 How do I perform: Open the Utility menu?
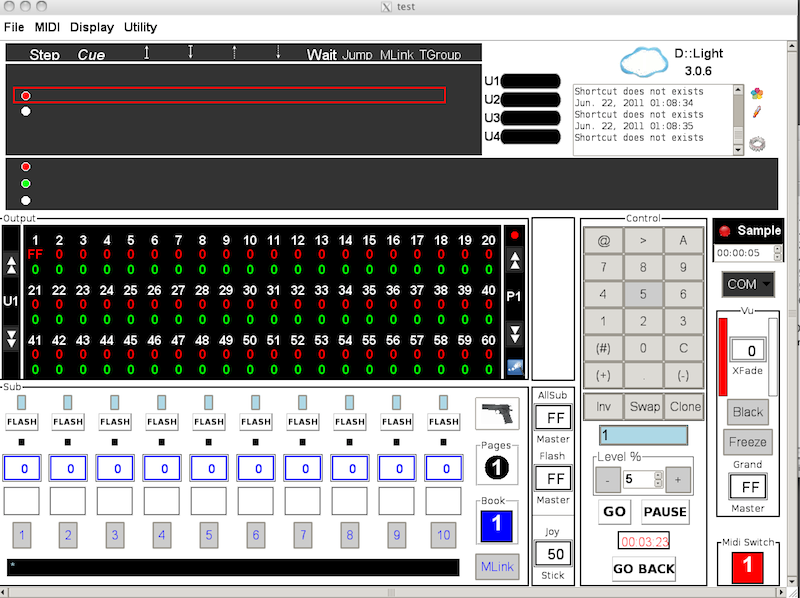click(140, 27)
